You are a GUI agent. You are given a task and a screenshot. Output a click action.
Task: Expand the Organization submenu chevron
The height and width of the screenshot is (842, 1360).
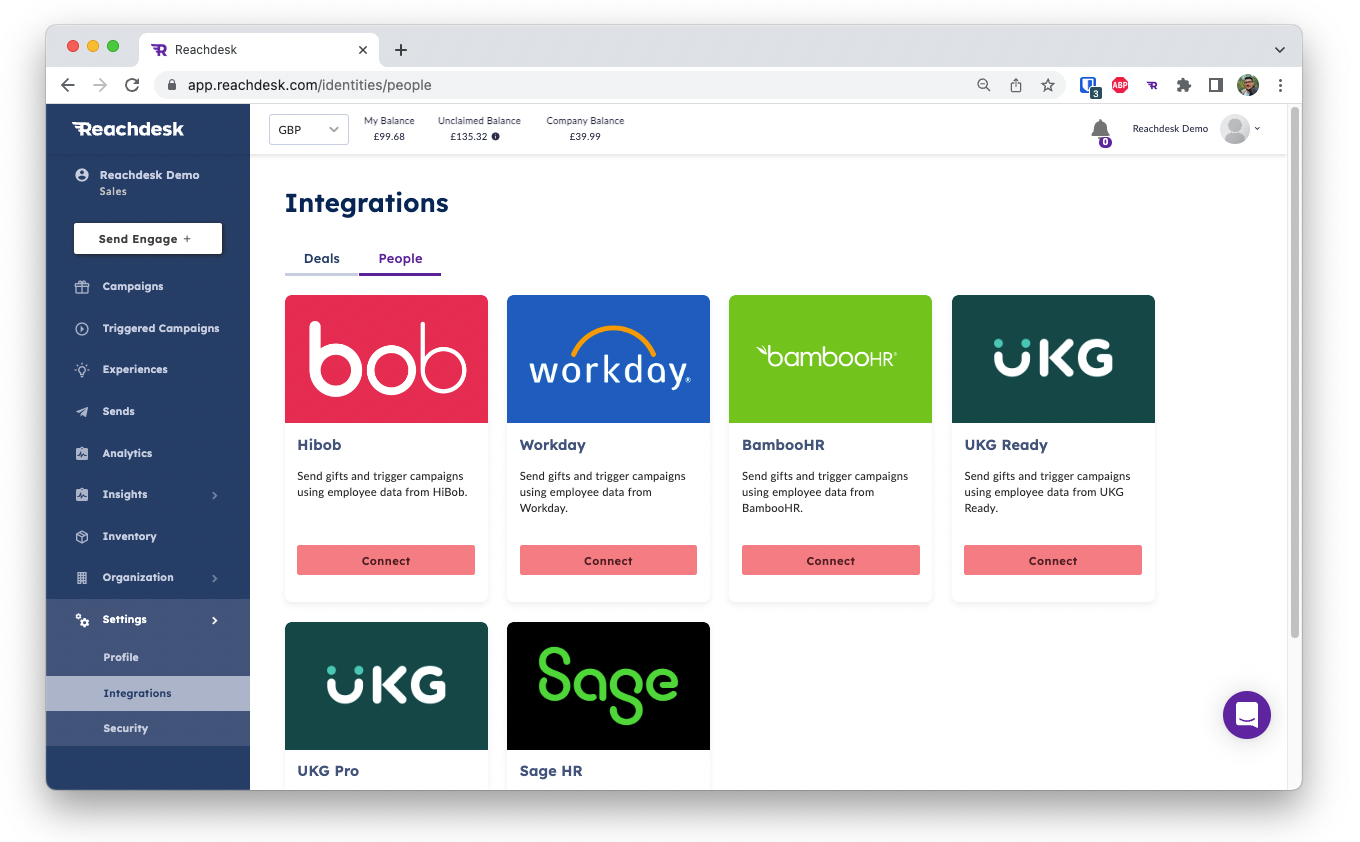click(214, 578)
